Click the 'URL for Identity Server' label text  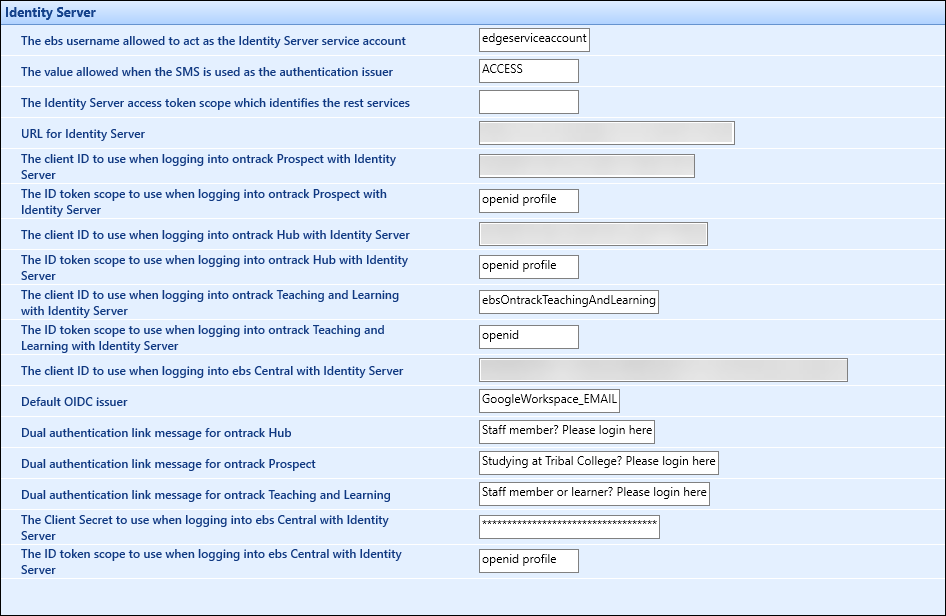83,134
